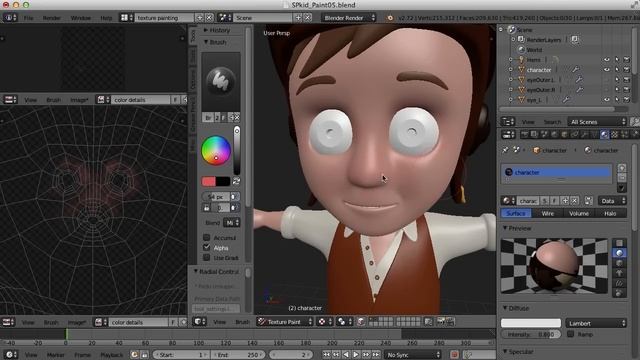Screen dimensions: 640x360
Task: Open the Render menu
Action: (52, 18)
